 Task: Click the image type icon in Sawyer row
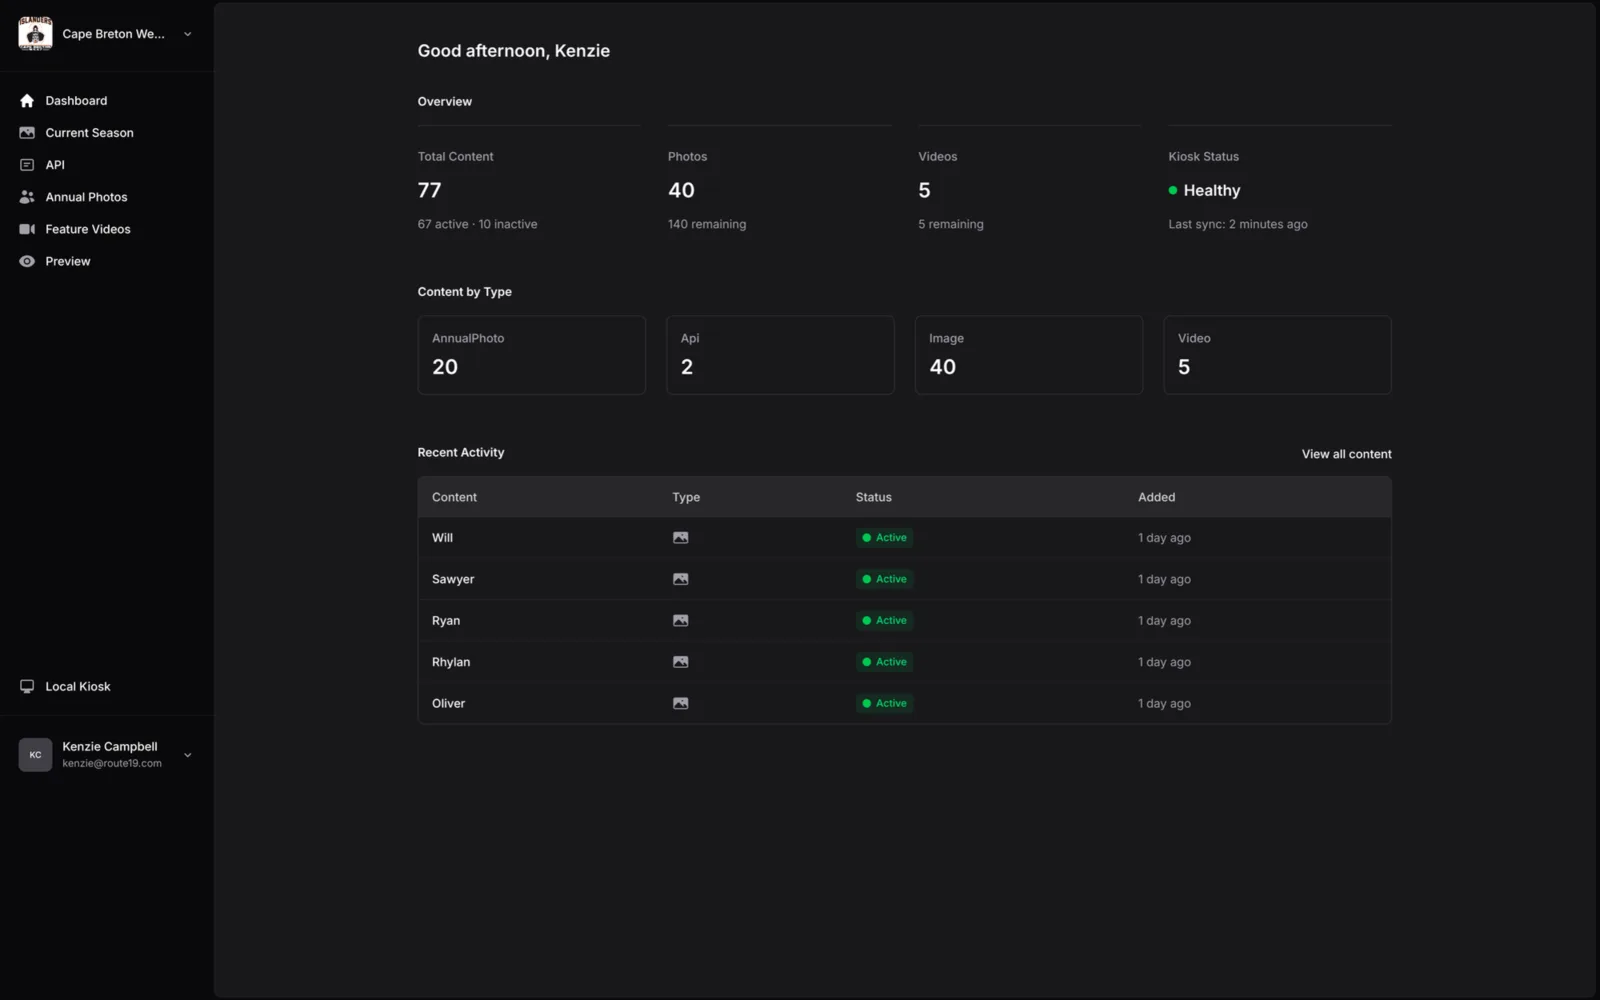click(681, 579)
